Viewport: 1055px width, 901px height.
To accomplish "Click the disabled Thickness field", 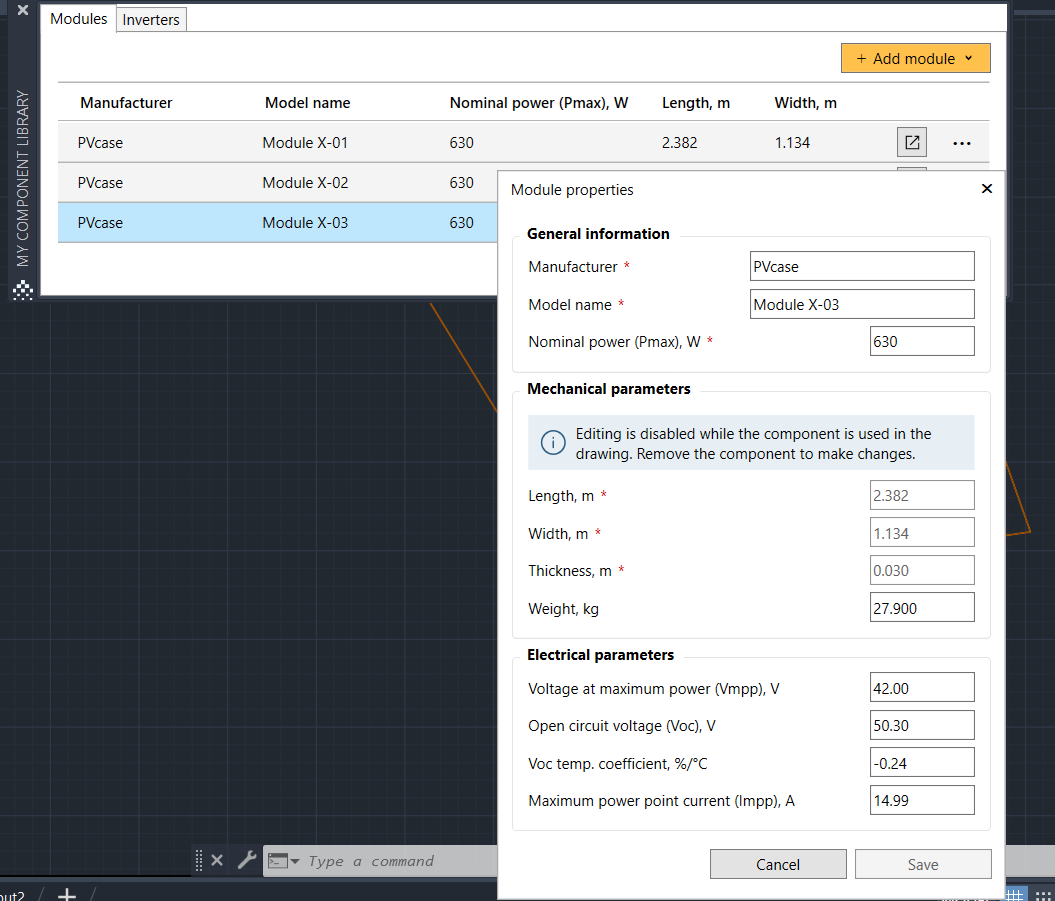I will point(922,570).
